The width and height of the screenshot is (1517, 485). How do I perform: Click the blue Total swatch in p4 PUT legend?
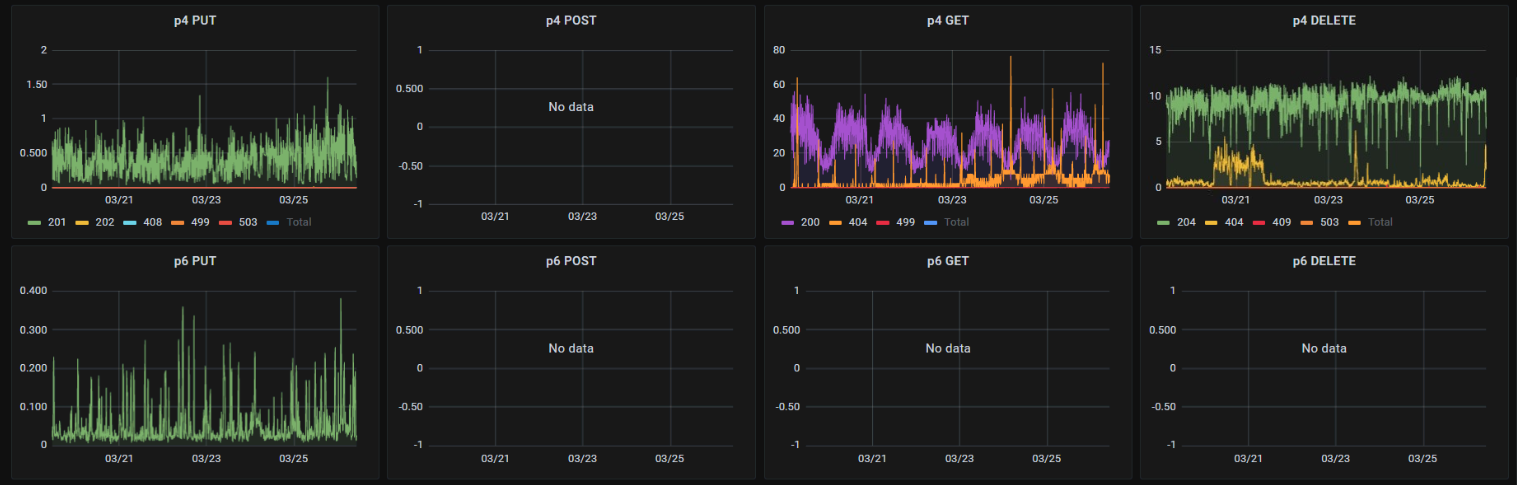tap(274, 222)
